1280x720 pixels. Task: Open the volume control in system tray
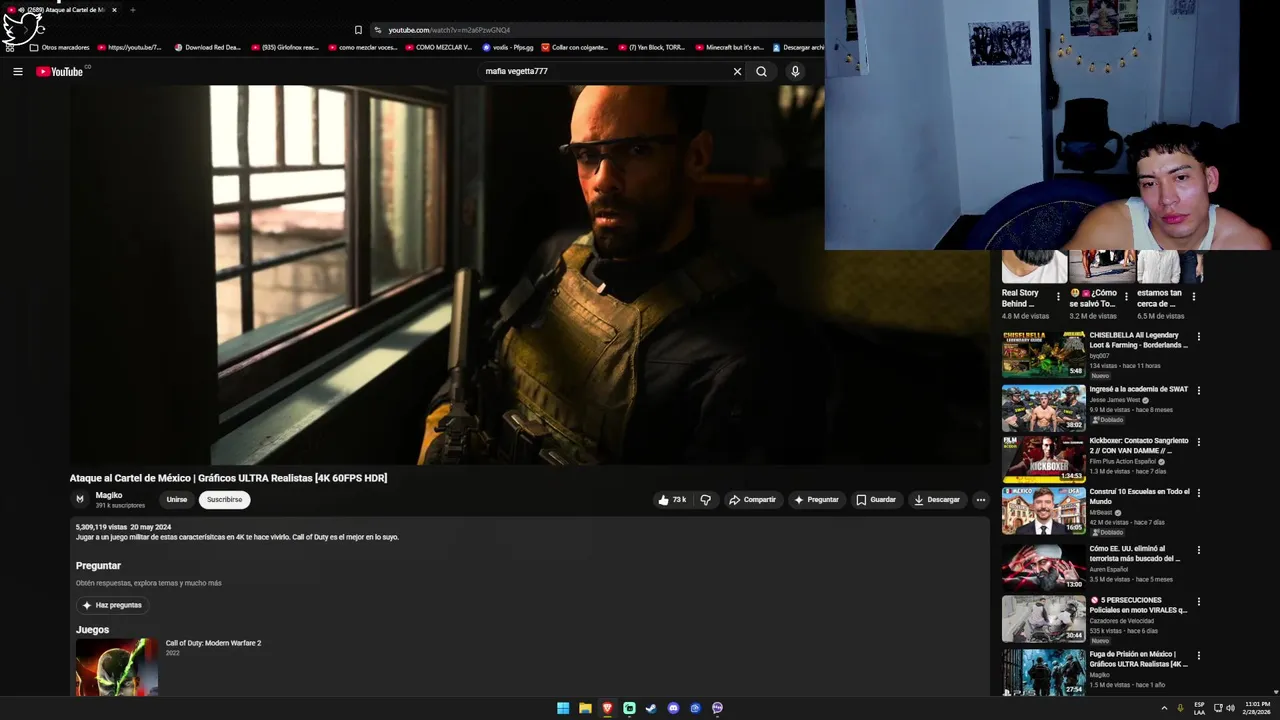click(x=1230, y=708)
